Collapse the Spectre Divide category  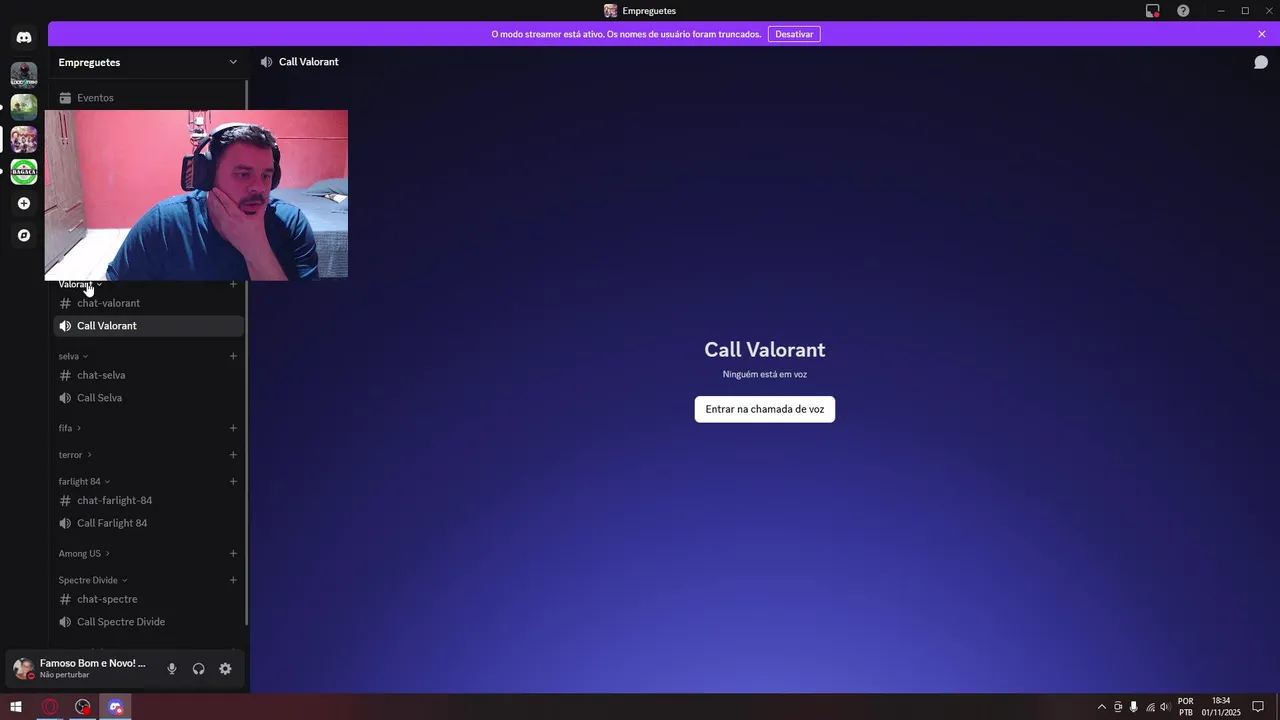click(x=93, y=580)
